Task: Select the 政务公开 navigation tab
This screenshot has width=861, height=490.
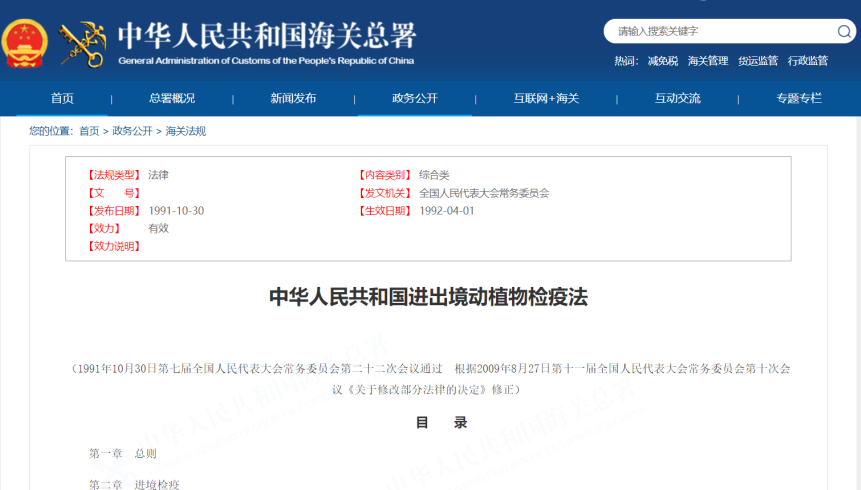Action: [x=415, y=98]
